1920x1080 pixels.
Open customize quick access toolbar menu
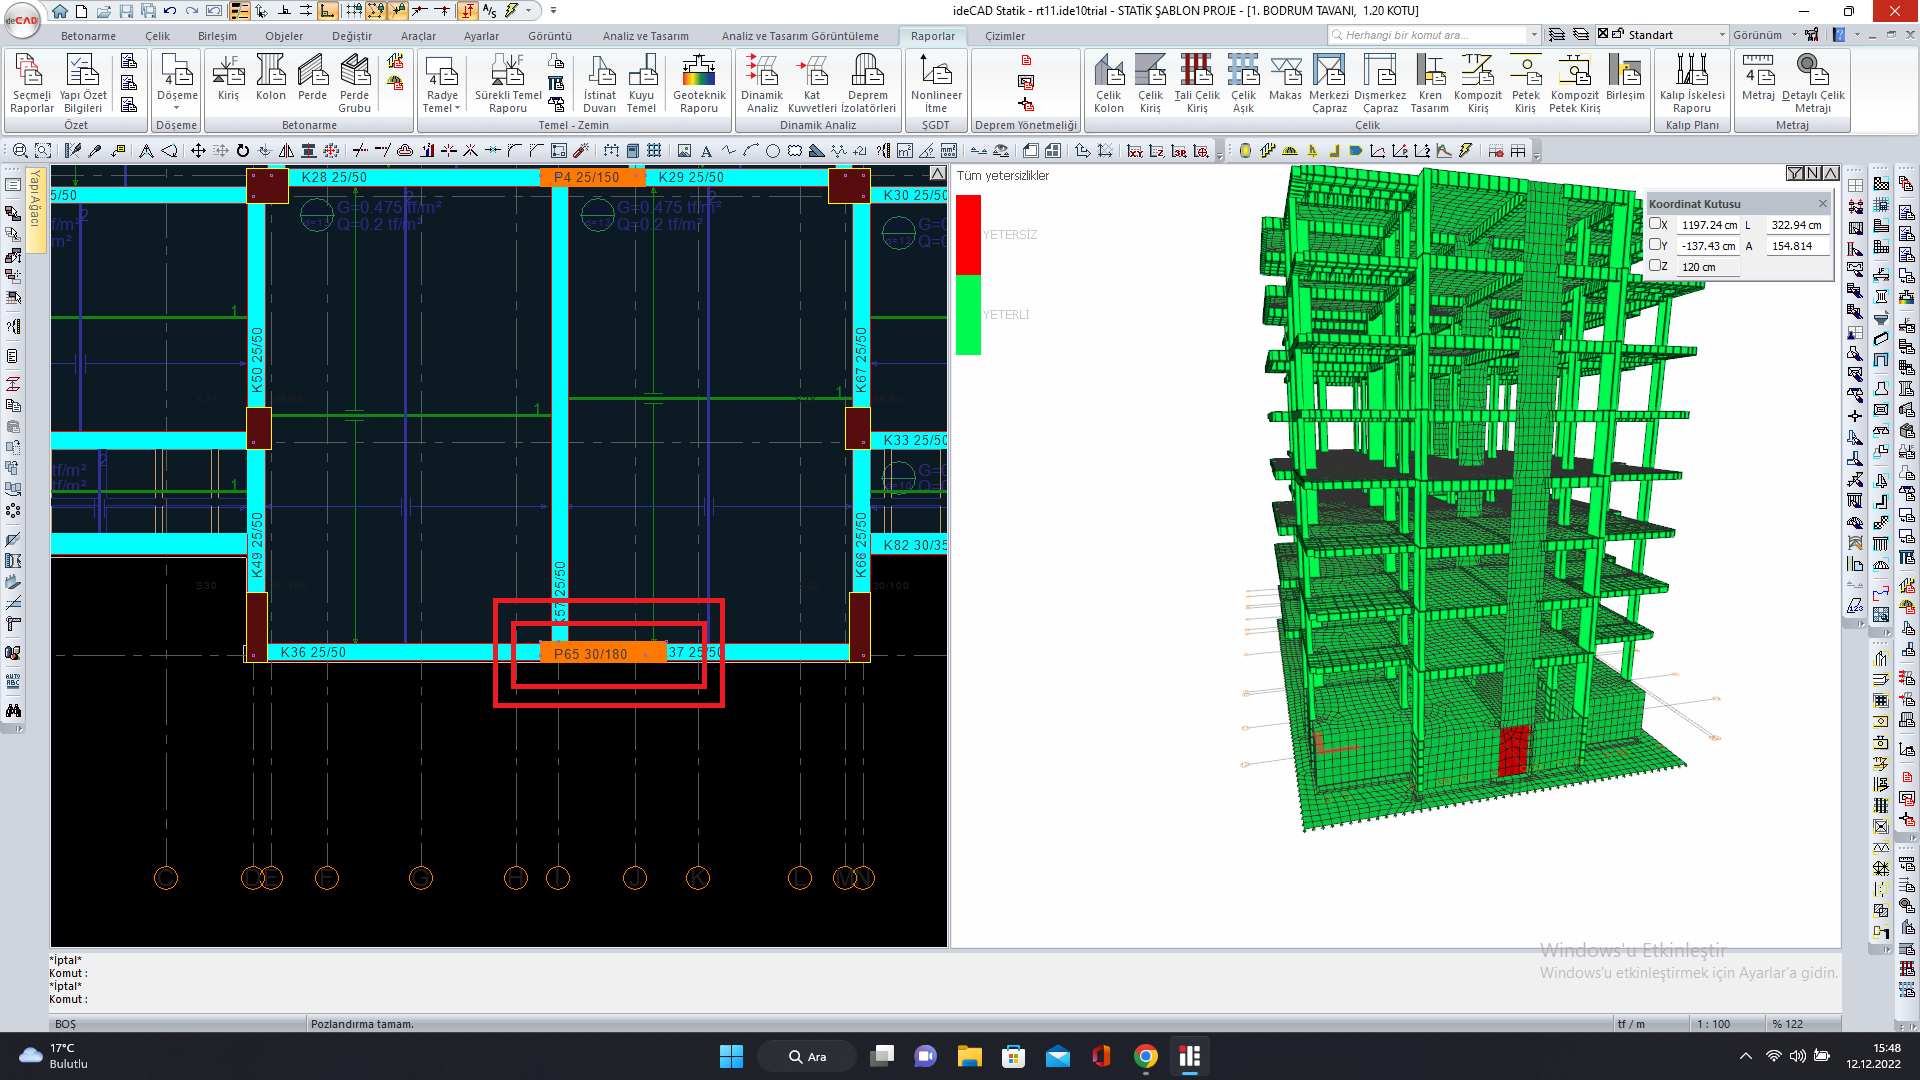(553, 11)
